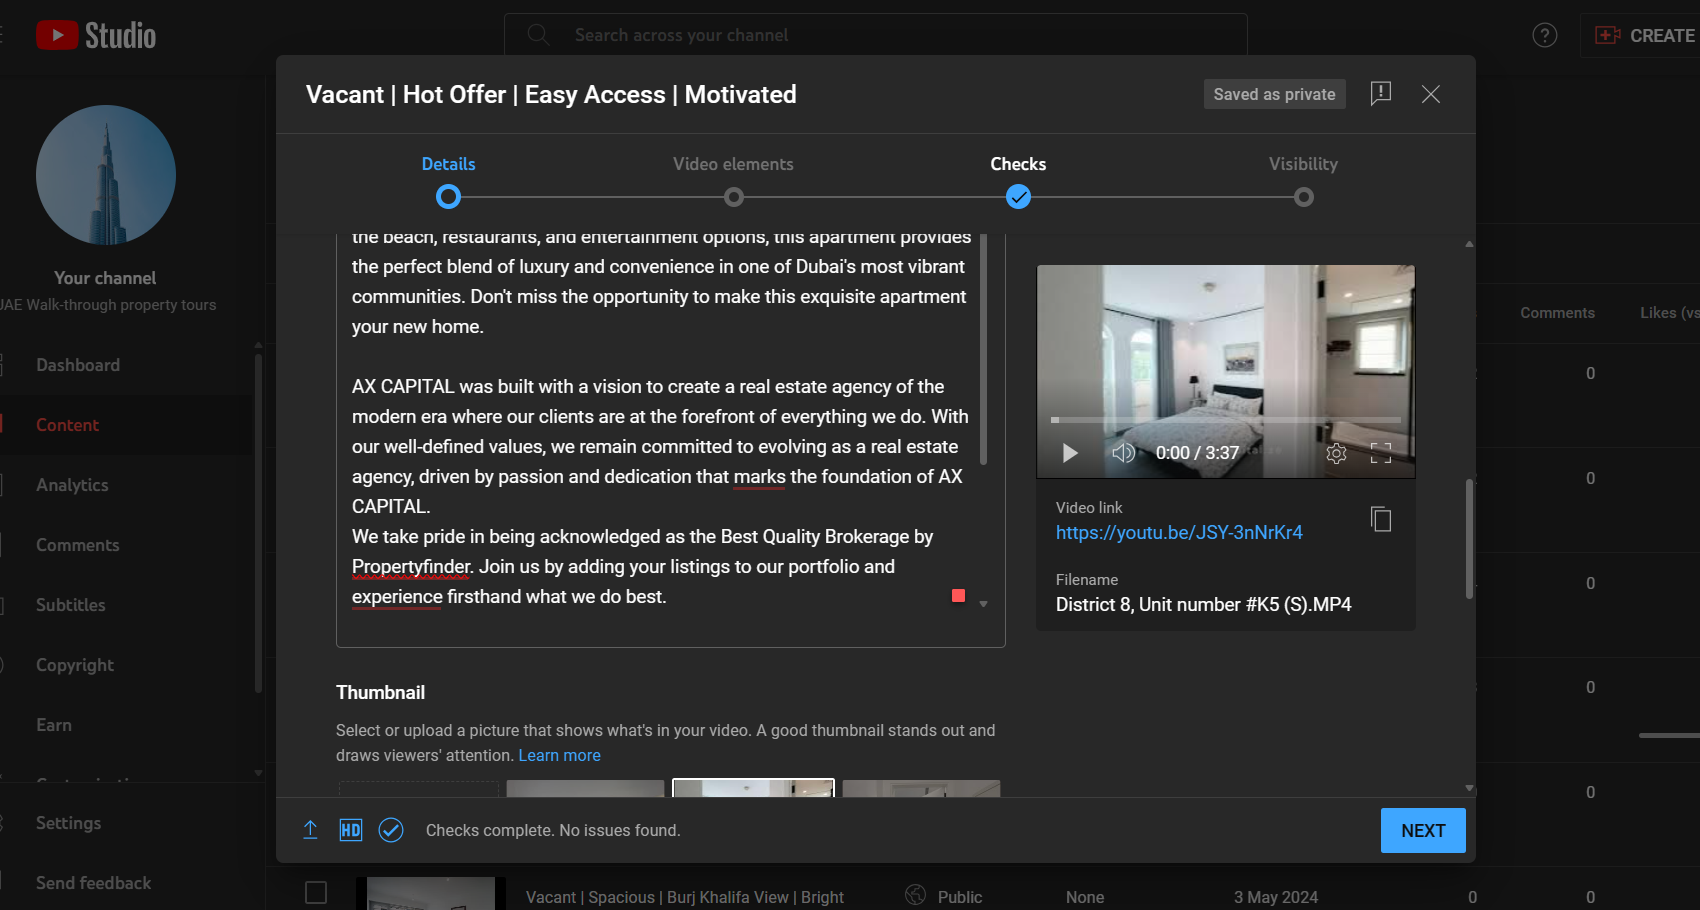Click the Comments column header

[1557, 313]
